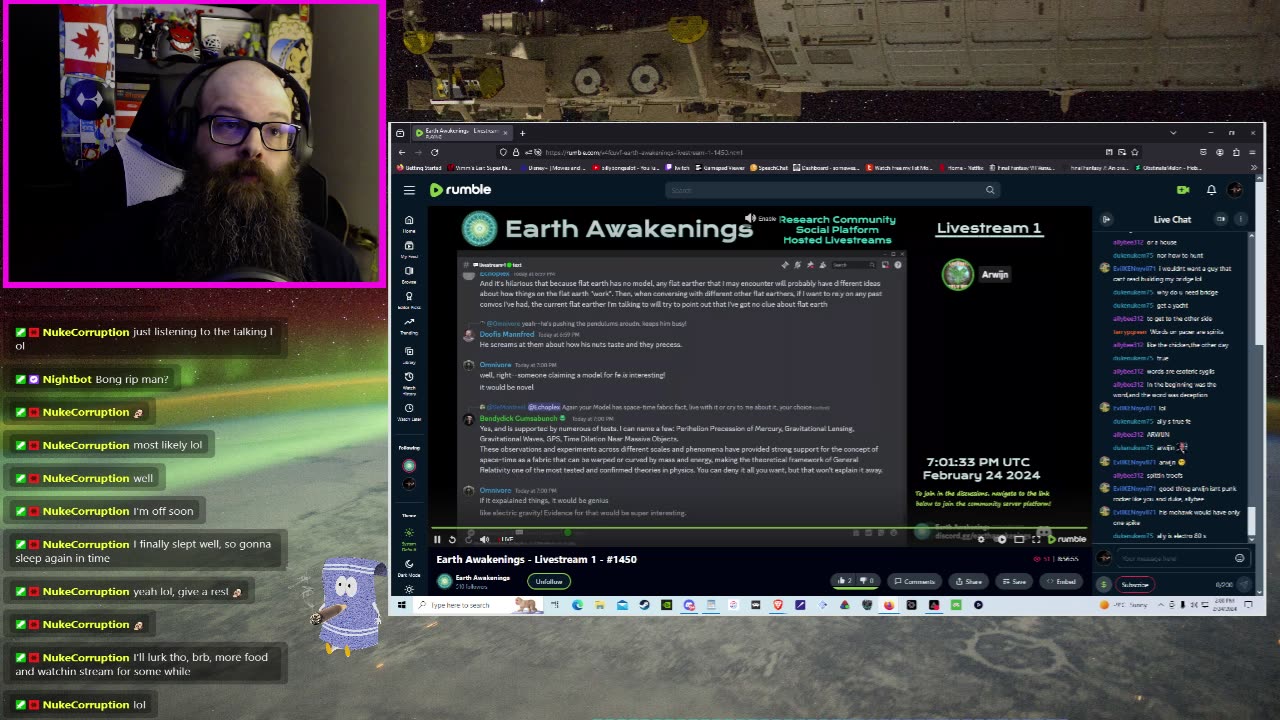Bookmark this page with star icon
The image size is (1280, 720).
pyautogui.click(x=1134, y=152)
